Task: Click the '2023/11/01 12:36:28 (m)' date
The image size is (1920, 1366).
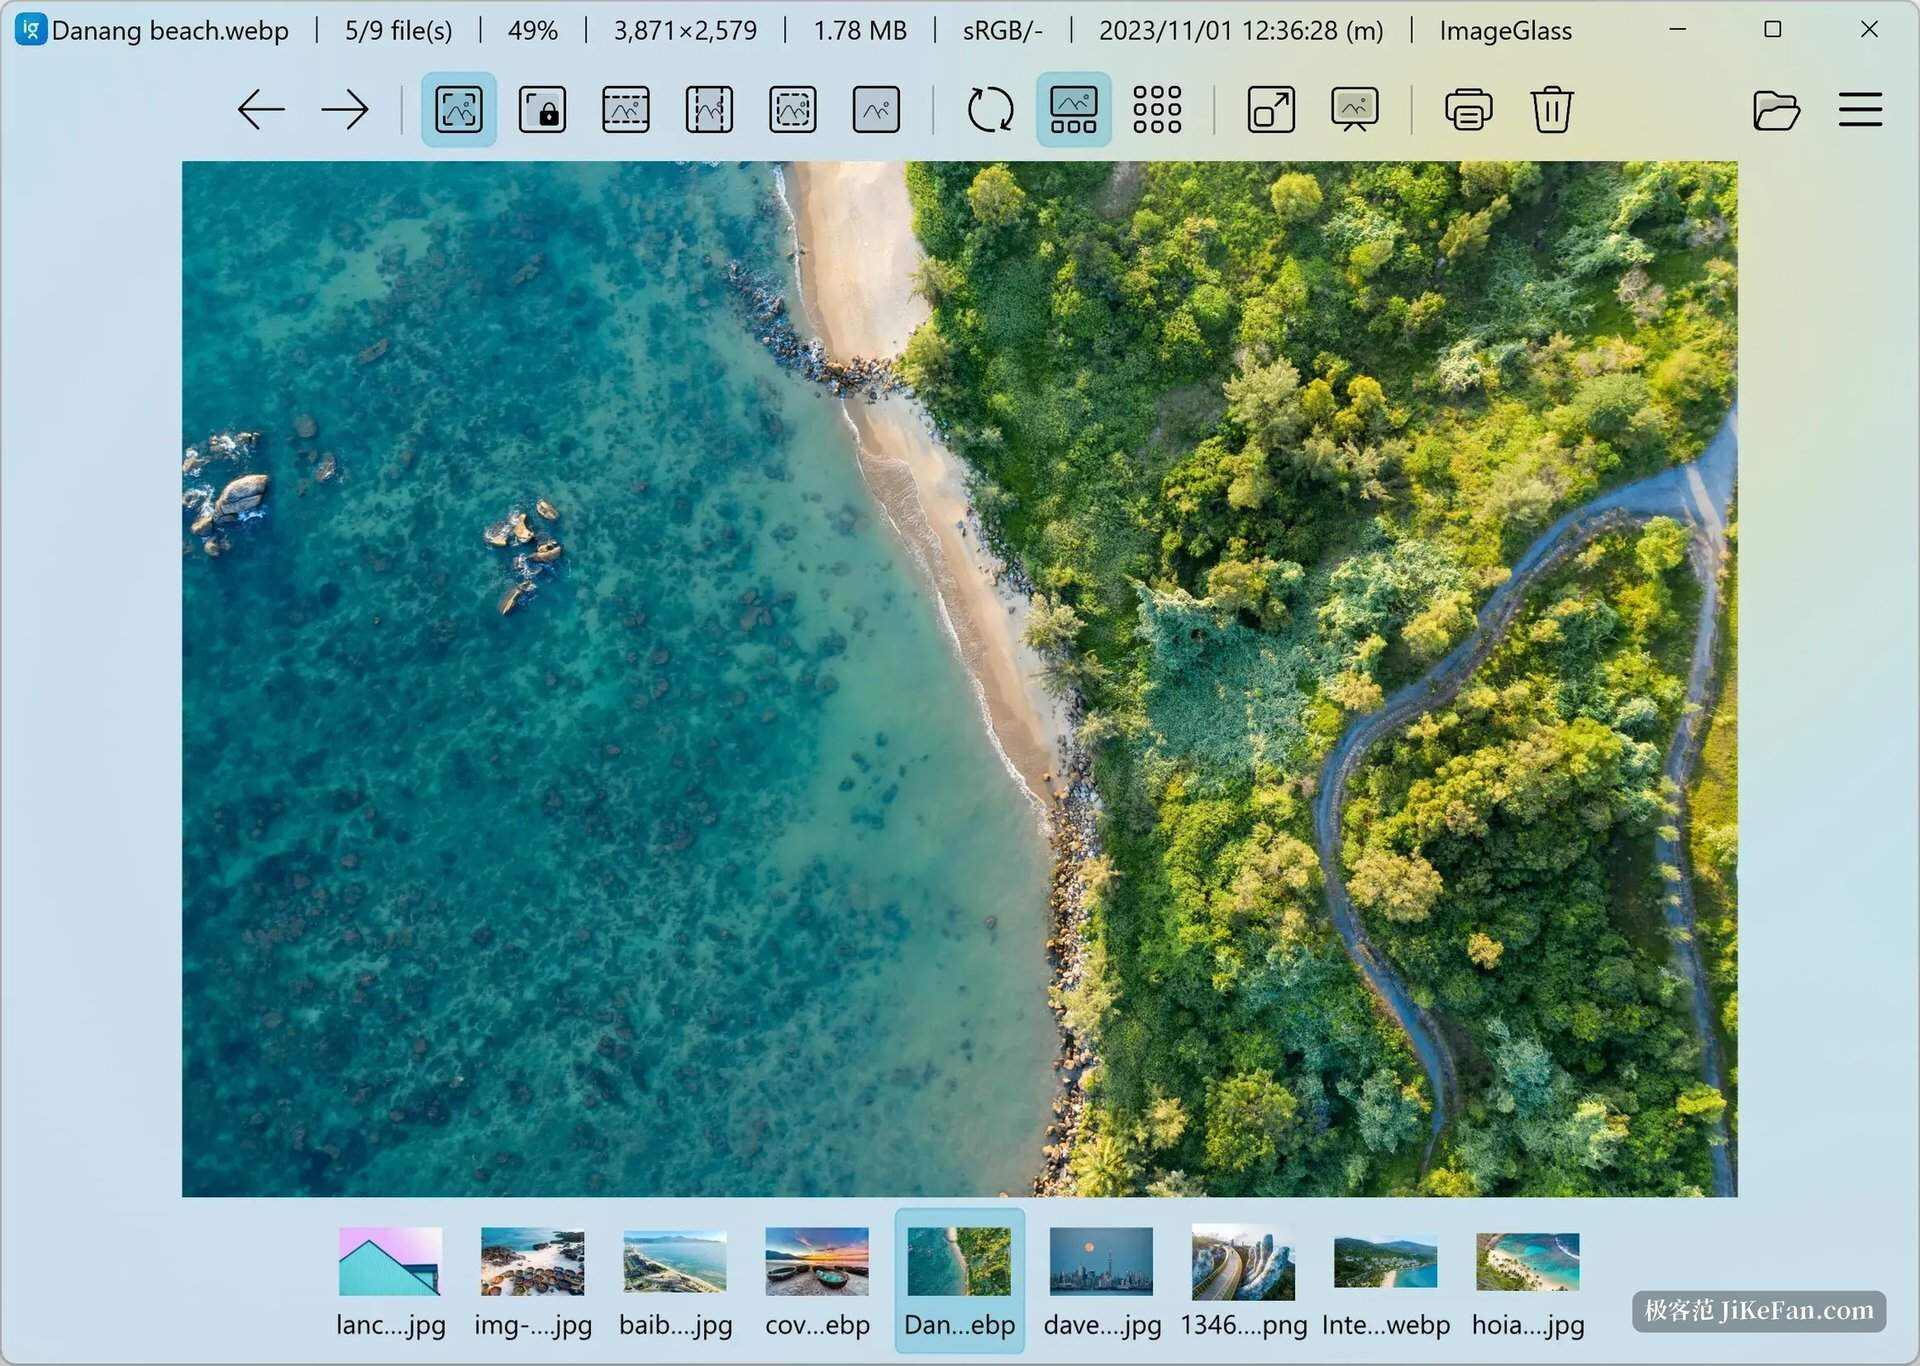Action: (x=1241, y=31)
